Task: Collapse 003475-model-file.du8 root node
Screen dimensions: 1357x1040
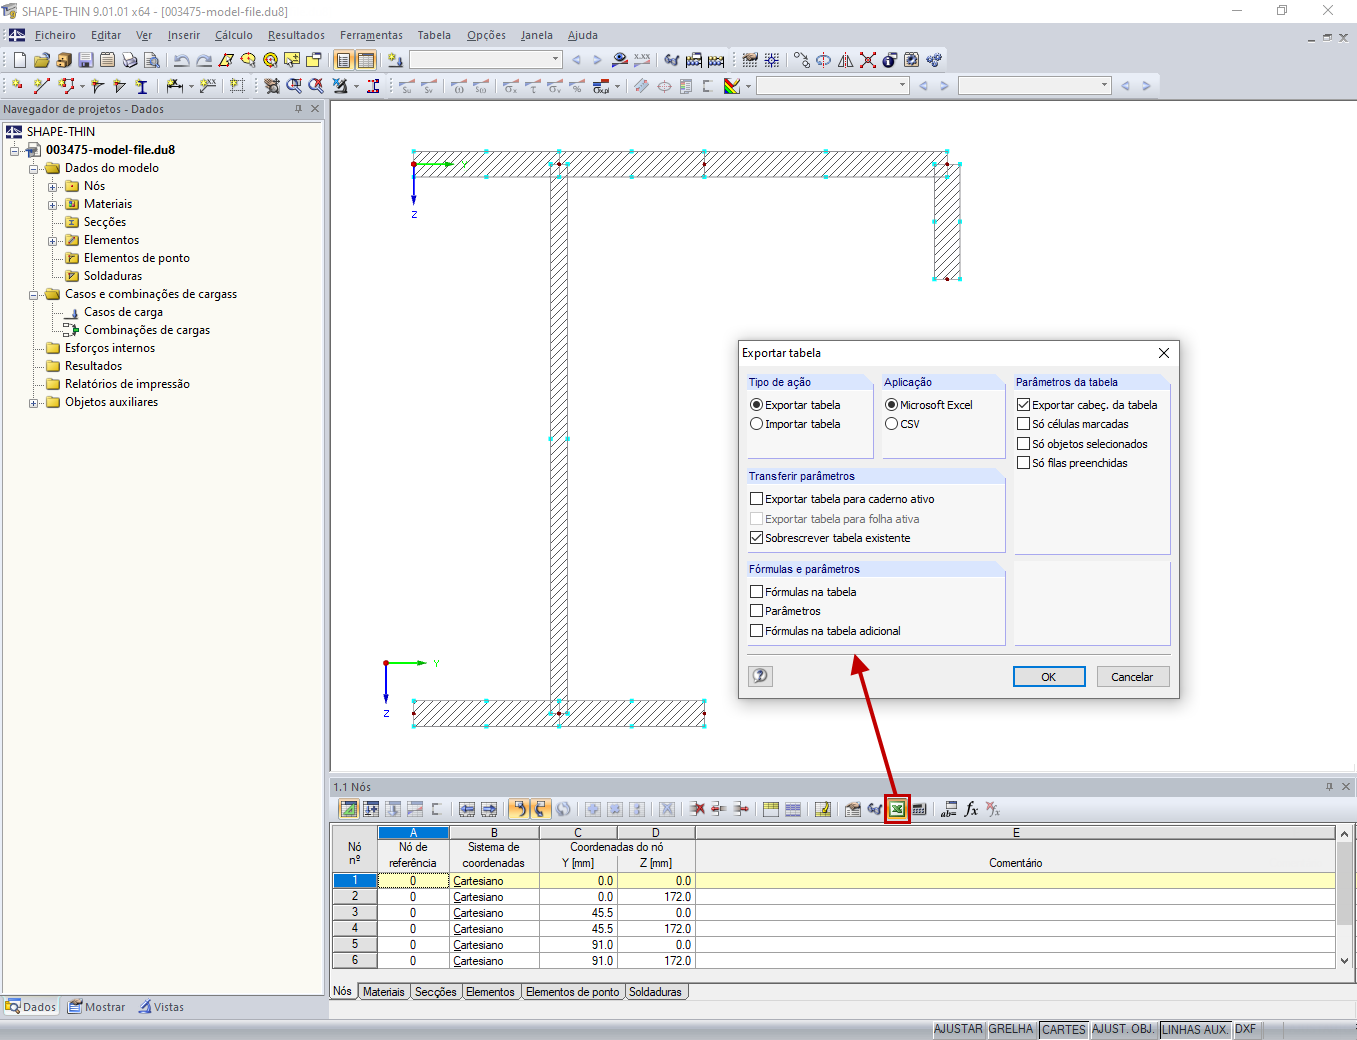Action: coord(15,150)
